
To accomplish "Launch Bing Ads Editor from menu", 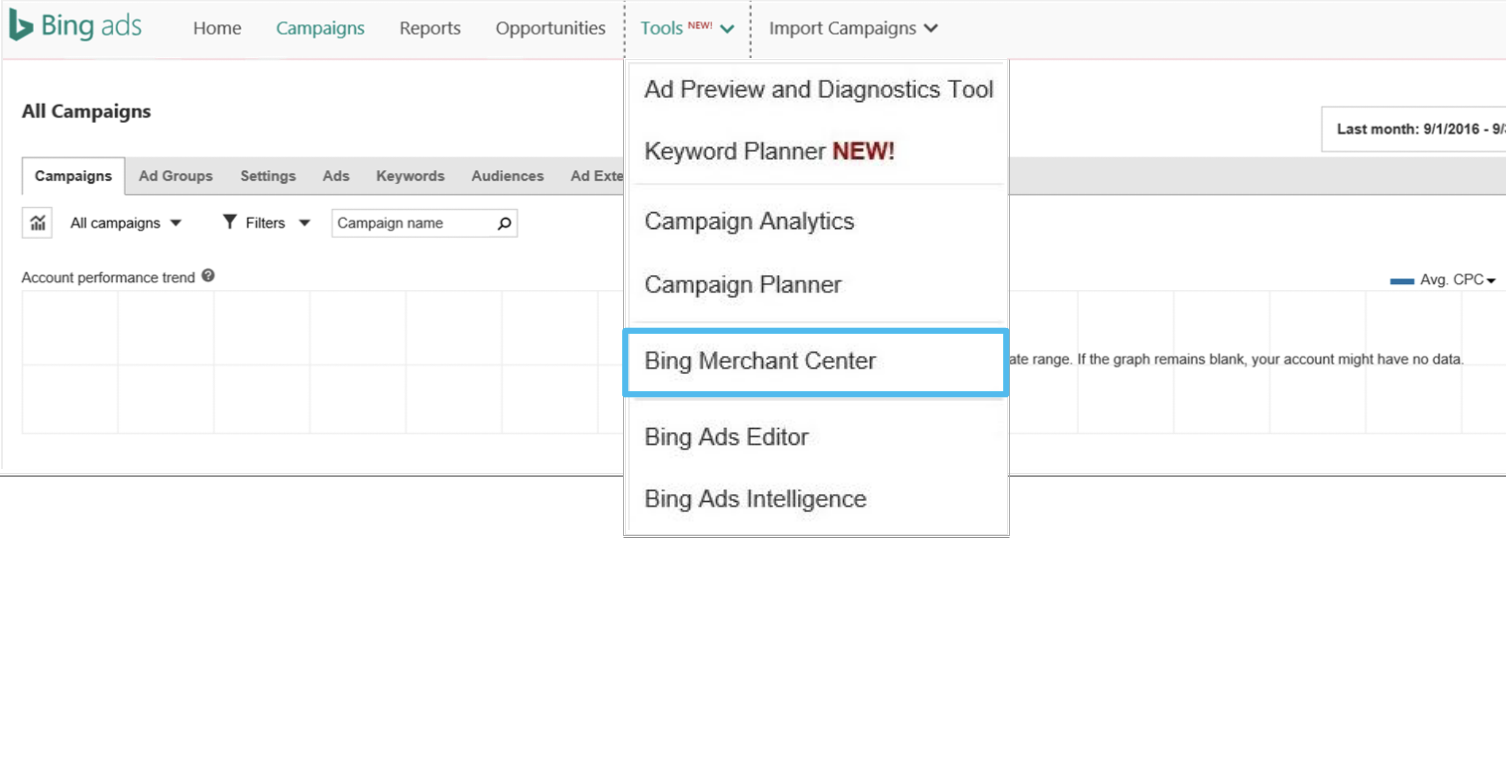I will 726,437.
